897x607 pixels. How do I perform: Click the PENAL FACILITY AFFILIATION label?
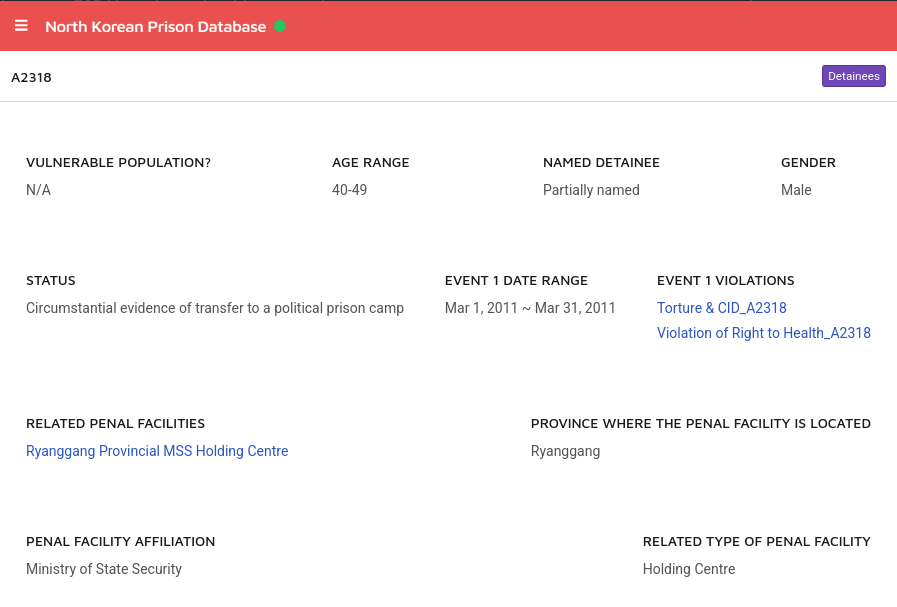tap(121, 541)
